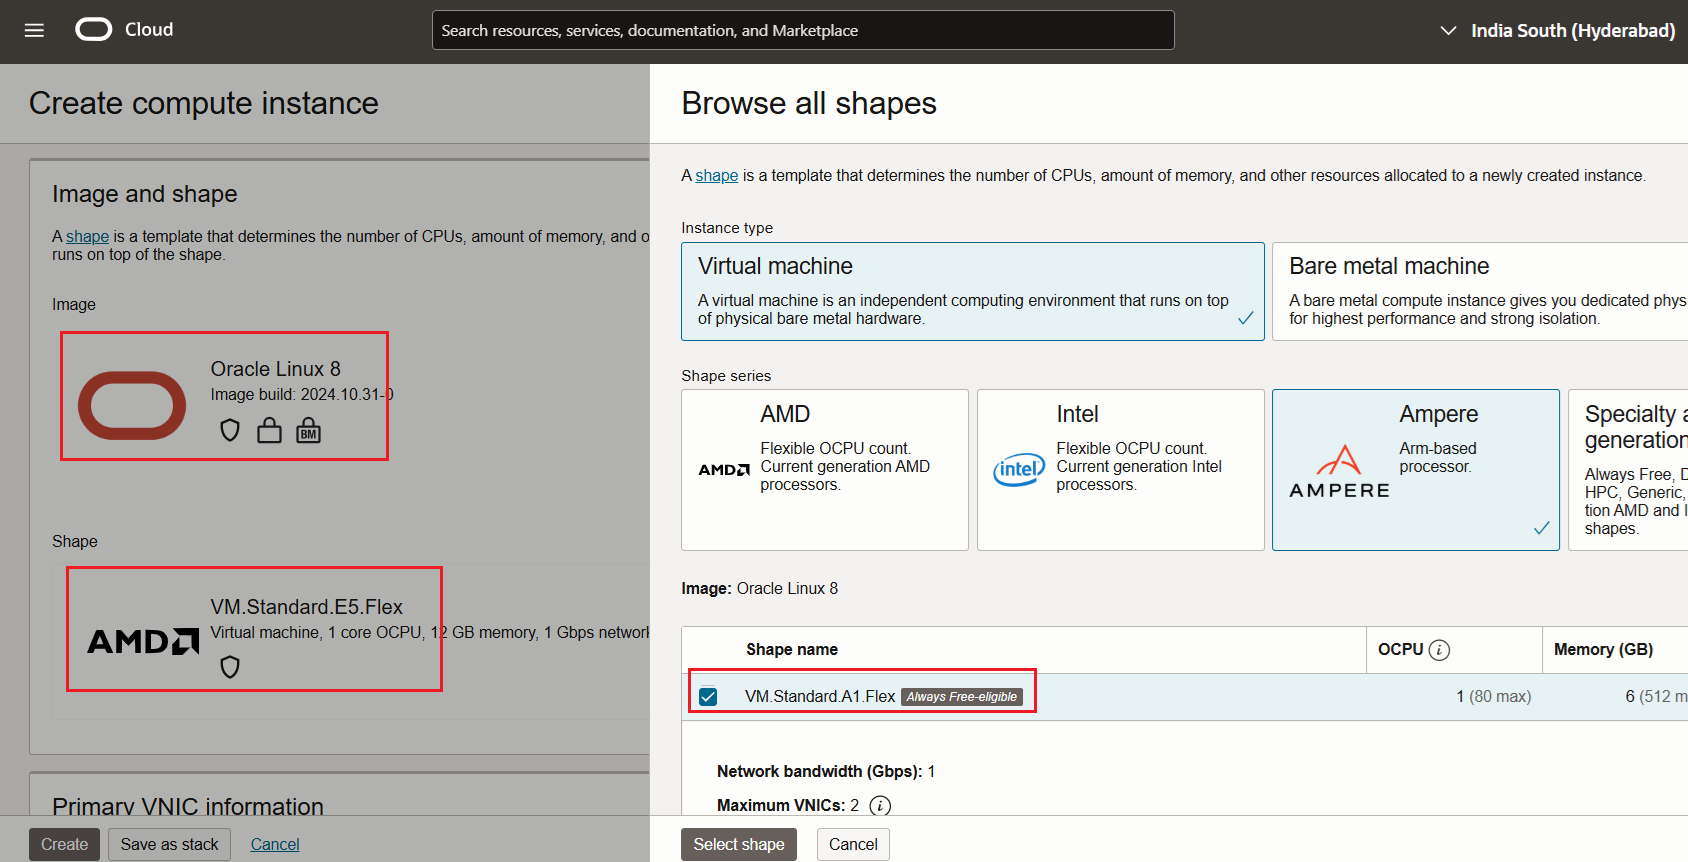Click the Select shape button
Viewport: 1688px width, 862px height.
point(738,844)
